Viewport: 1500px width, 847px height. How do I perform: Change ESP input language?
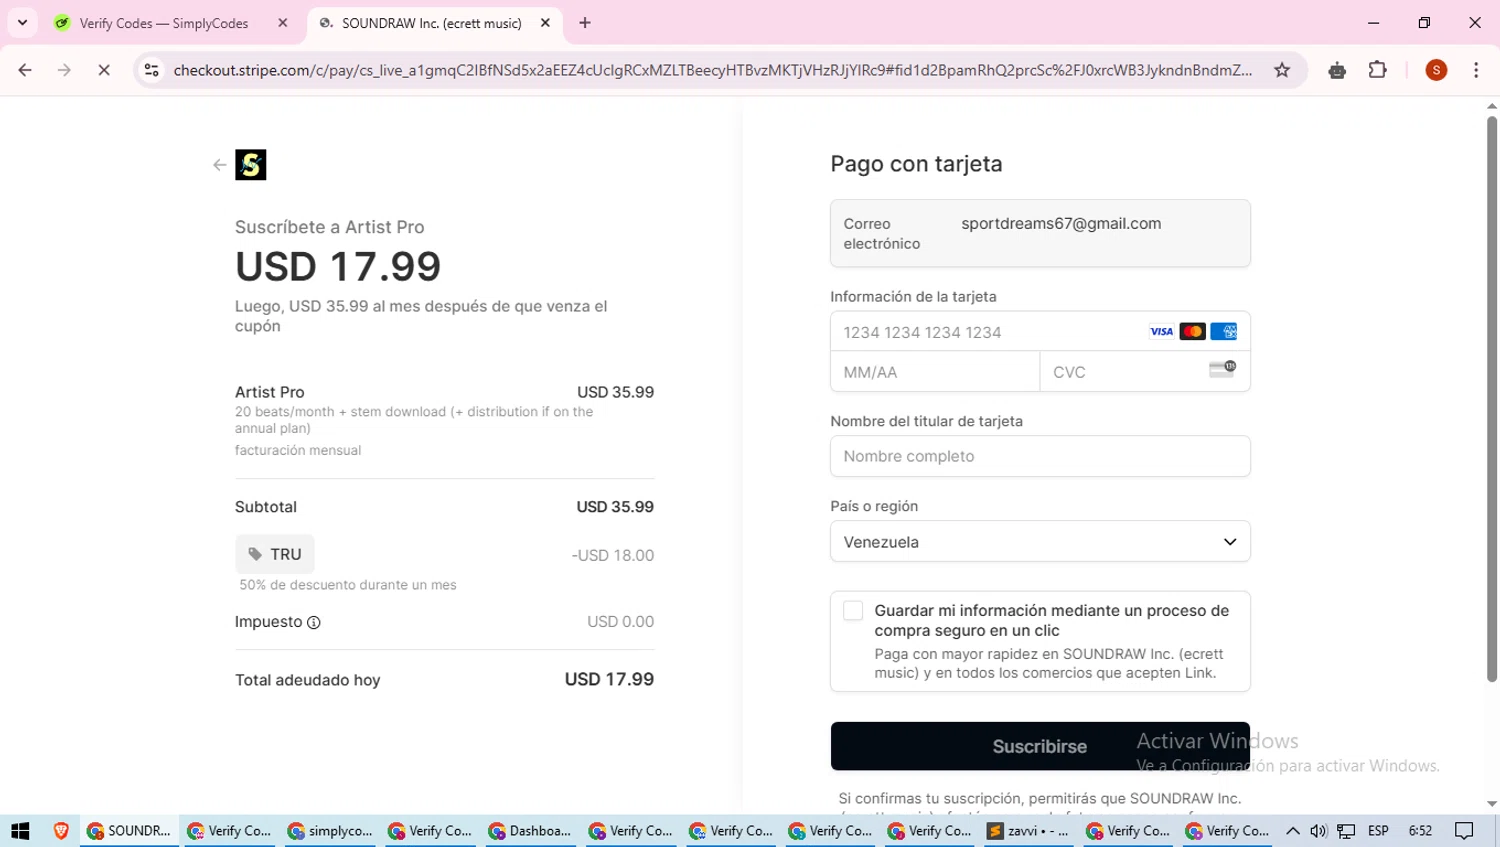click(x=1378, y=831)
